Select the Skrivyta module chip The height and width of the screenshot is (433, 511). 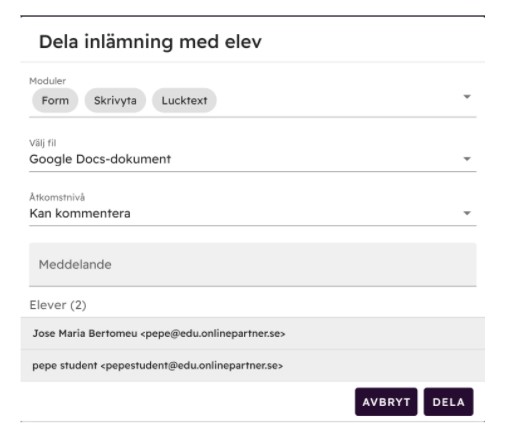115,100
